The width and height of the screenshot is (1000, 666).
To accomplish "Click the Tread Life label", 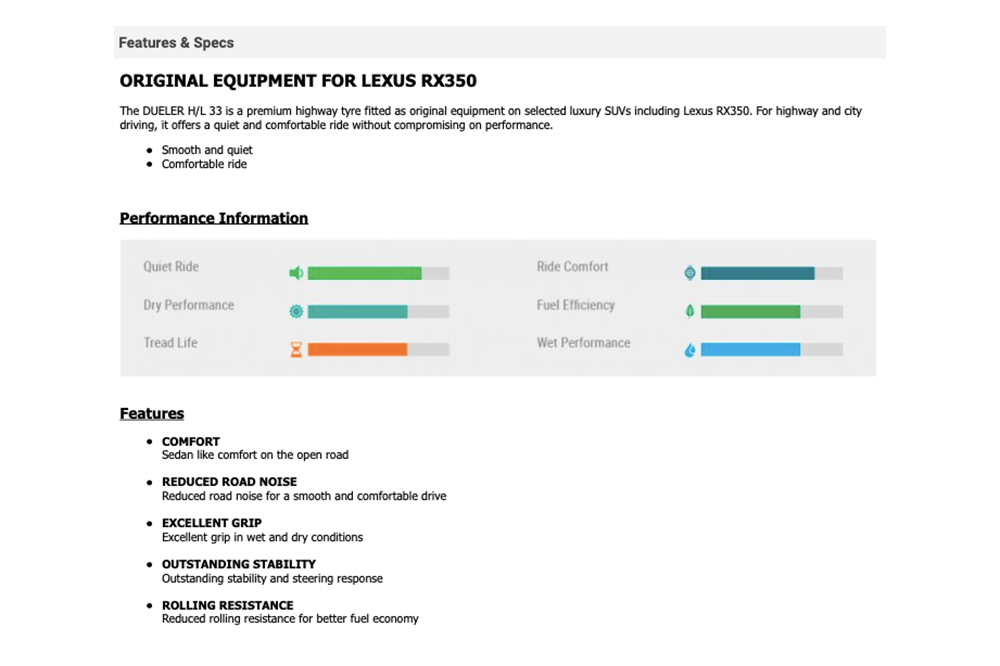I will click(170, 343).
